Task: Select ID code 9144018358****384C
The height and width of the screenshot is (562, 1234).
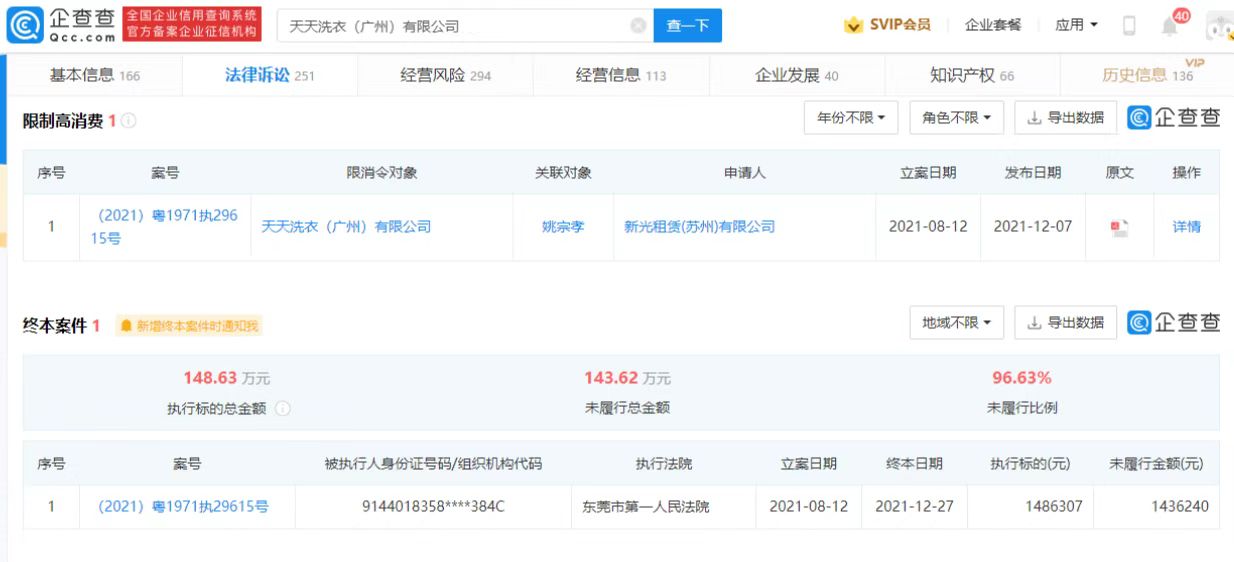Action: pos(433,507)
